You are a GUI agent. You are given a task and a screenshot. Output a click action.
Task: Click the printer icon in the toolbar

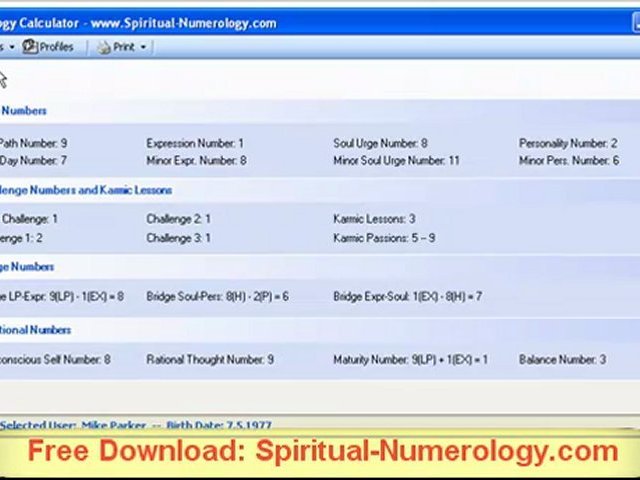(104, 47)
